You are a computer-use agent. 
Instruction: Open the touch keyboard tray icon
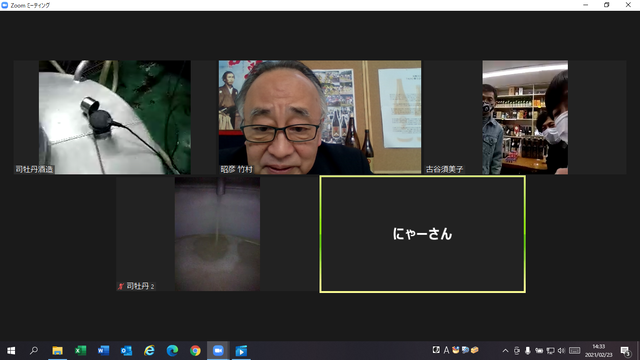point(575,351)
